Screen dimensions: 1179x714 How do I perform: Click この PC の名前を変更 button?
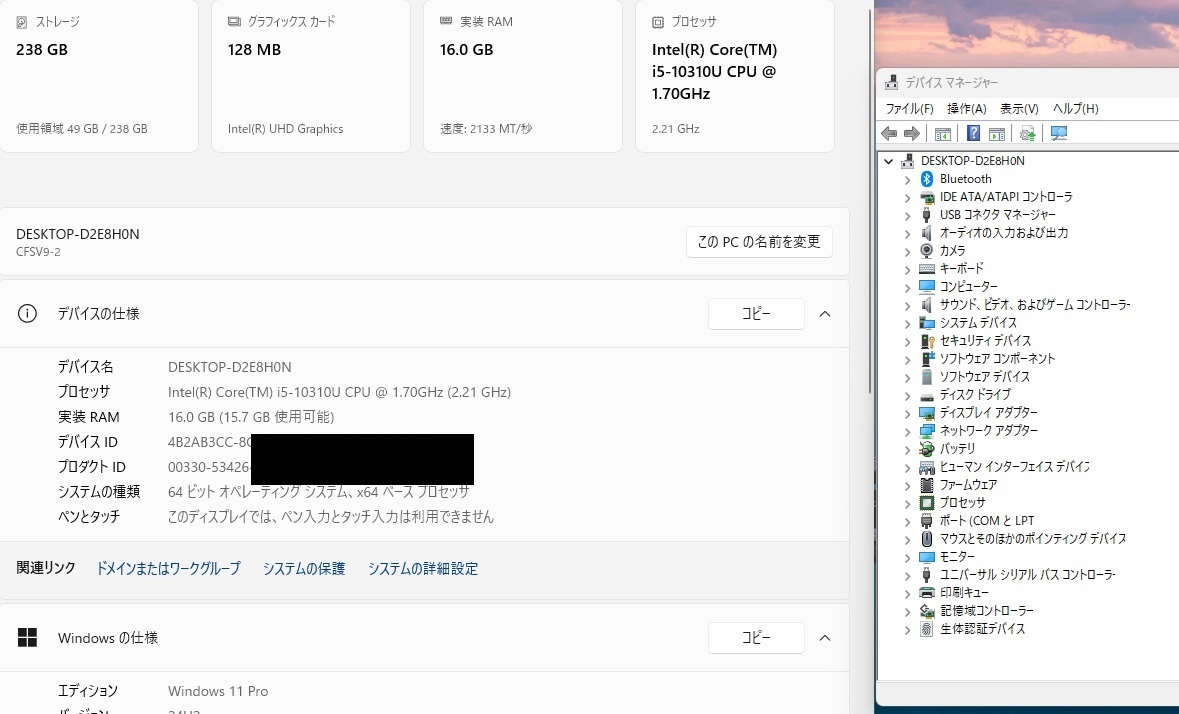click(759, 242)
